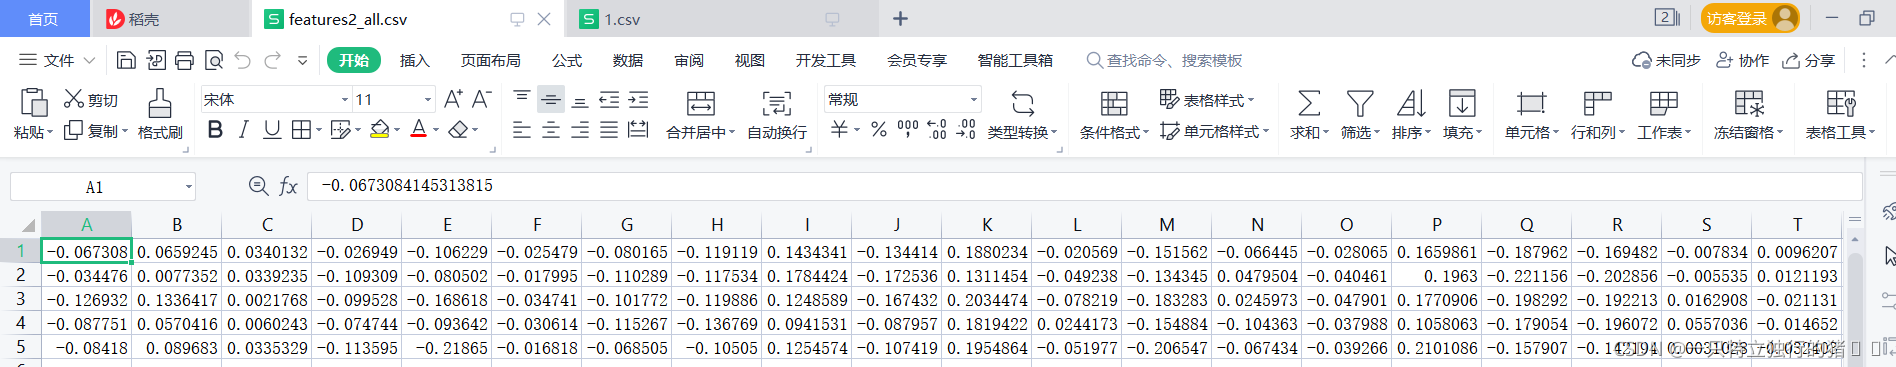The width and height of the screenshot is (1896, 367).
Task: Click the decrease indent icon
Action: point(609,99)
